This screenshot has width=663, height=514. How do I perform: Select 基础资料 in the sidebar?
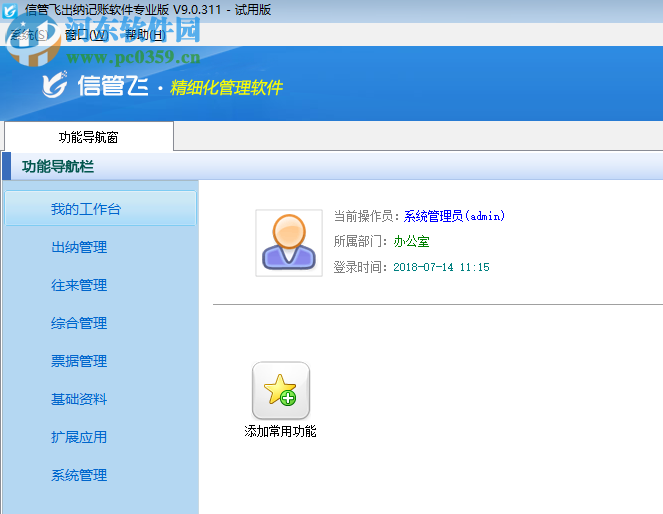(79, 399)
